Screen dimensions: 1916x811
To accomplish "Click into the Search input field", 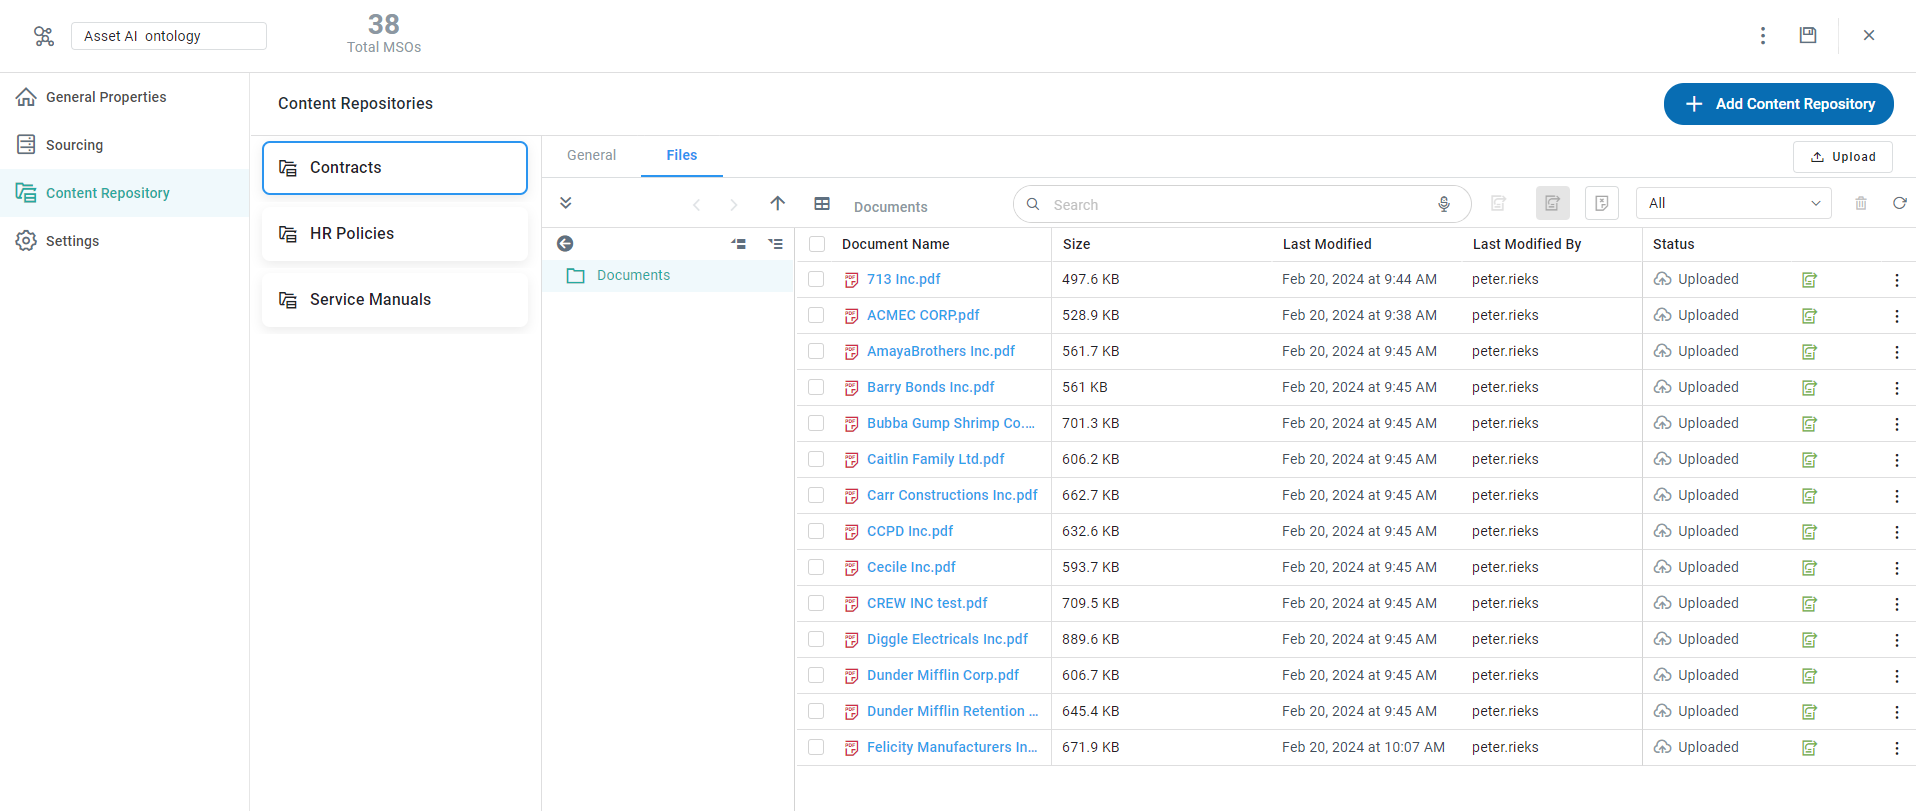I will tap(1230, 204).
